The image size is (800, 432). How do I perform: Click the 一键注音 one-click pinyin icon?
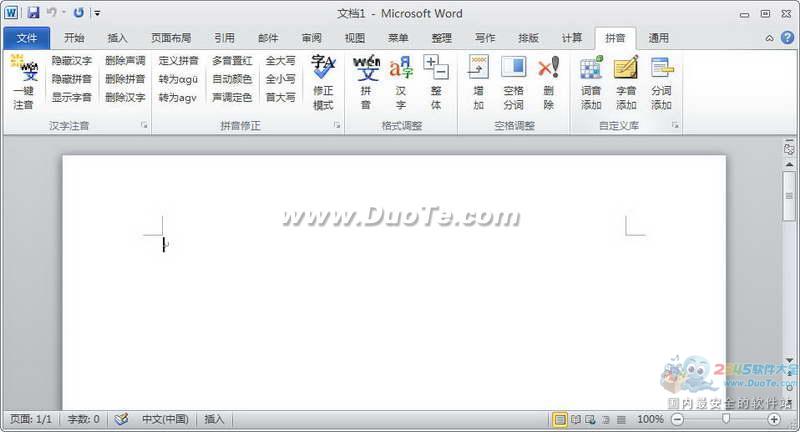(x=23, y=80)
